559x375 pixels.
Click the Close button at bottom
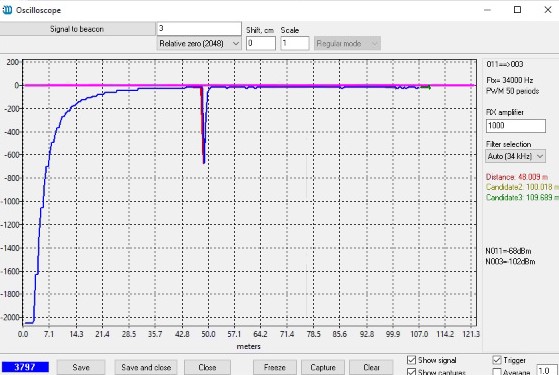click(207, 367)
